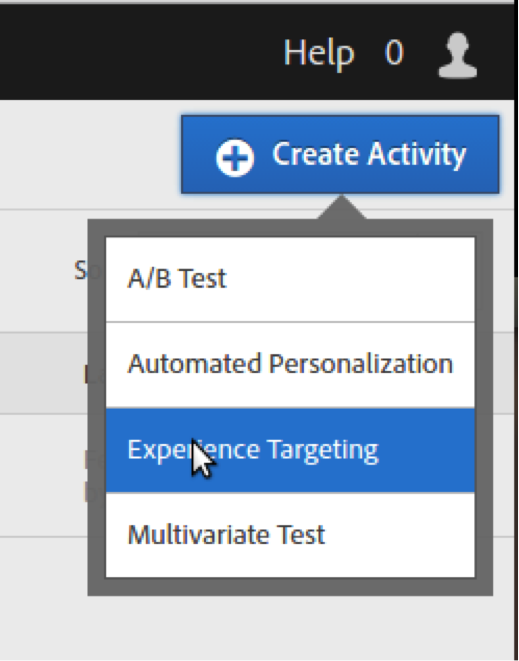Click the plus icon on Create Activity

coord(235,157)
